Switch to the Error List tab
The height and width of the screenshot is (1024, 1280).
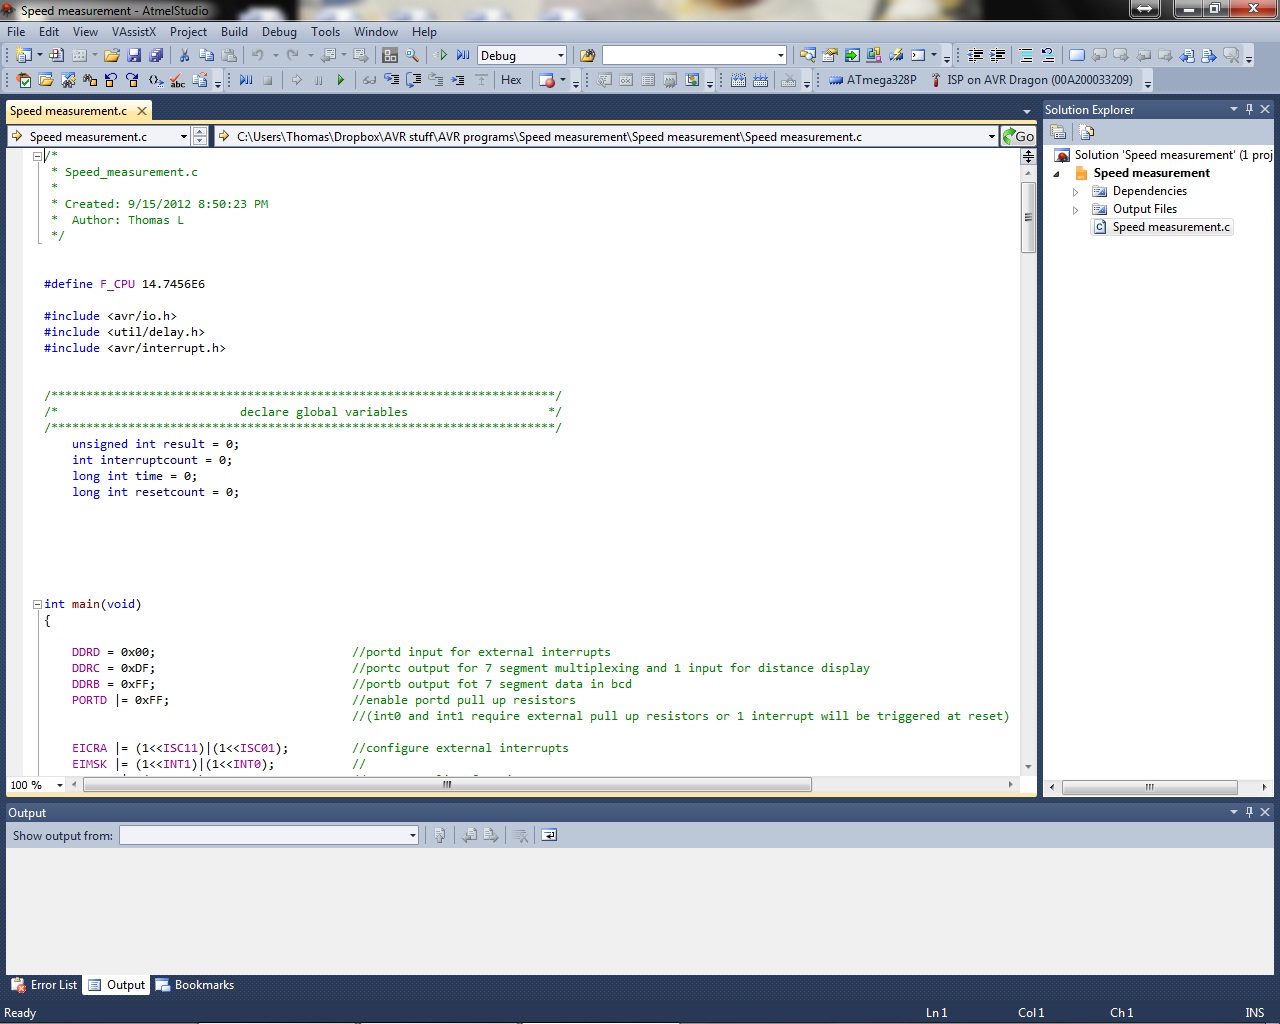[x=44, y=985]
